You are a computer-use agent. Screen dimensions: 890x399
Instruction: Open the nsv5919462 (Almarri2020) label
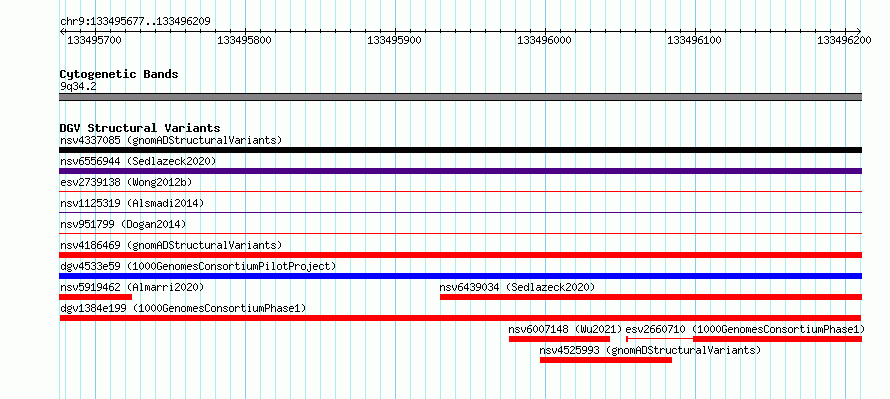coord(132,287)
